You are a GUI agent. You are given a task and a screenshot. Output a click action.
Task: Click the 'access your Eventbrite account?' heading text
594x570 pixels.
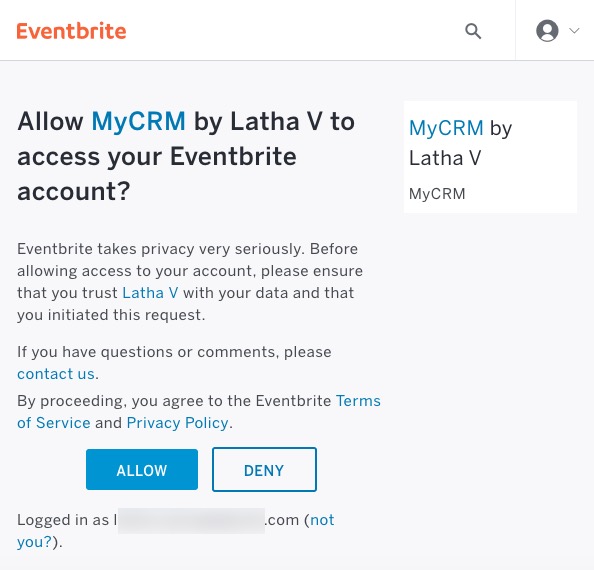[157, 174]
